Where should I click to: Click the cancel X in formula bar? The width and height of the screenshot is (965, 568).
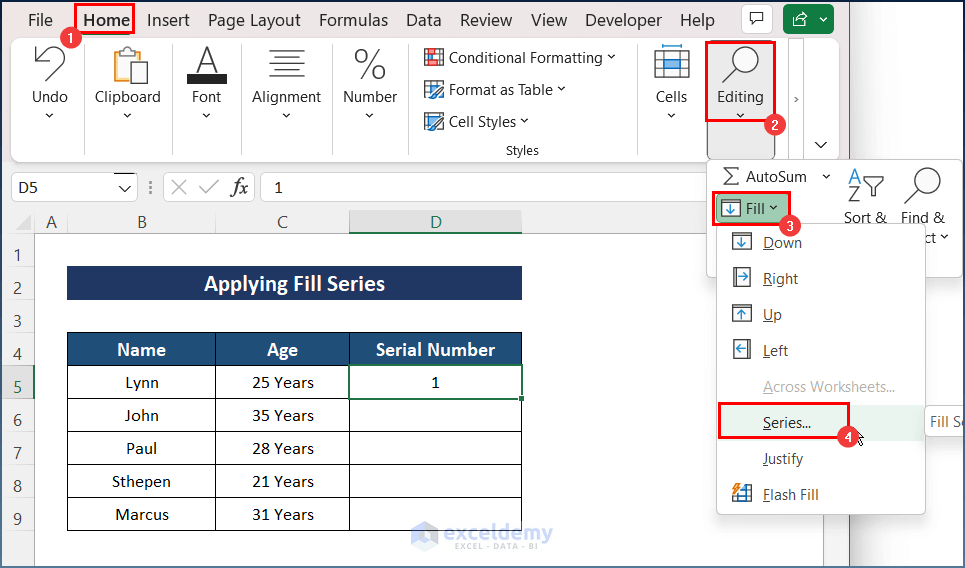pos(179,187)
